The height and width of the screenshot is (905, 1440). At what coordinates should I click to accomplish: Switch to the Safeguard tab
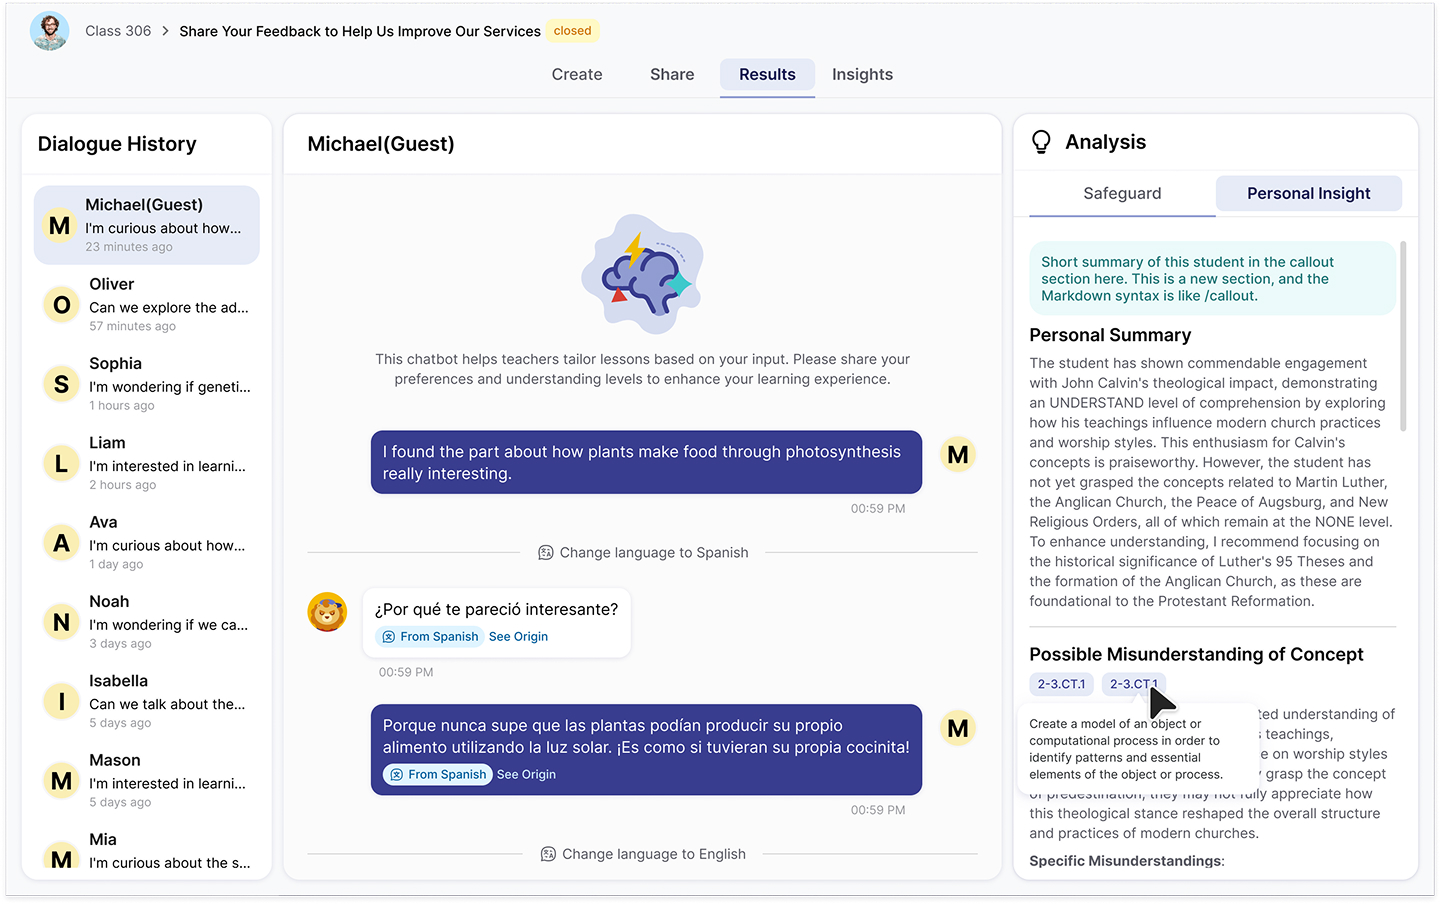[x=1122, y=194]
